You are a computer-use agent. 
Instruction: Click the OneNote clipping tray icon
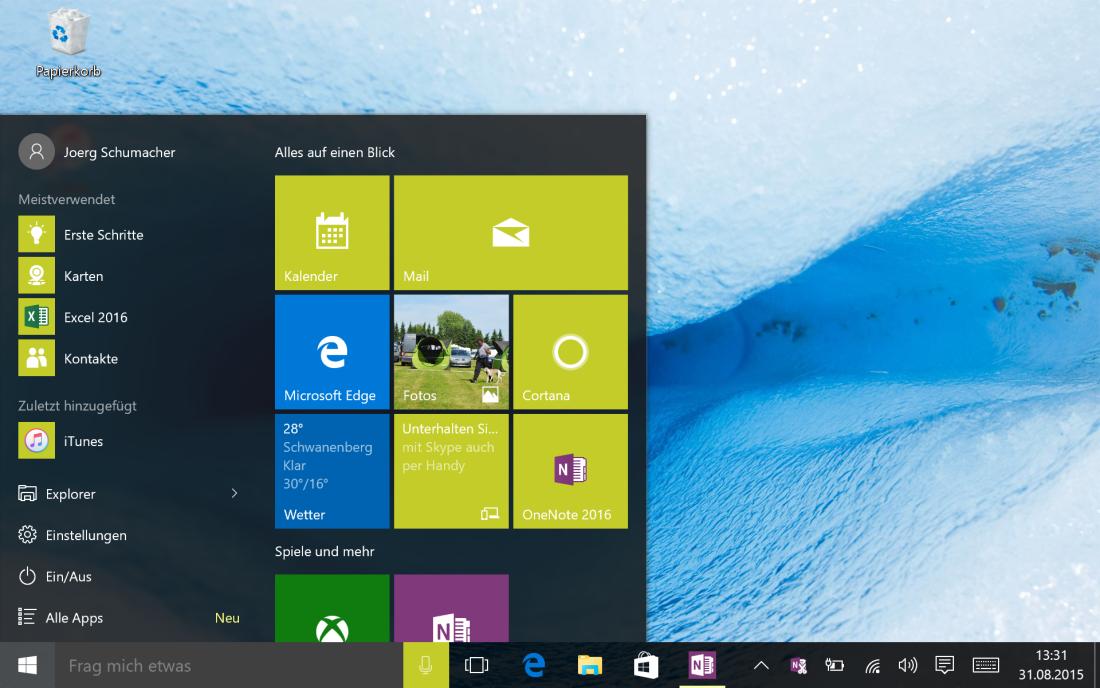pos(798,665)
